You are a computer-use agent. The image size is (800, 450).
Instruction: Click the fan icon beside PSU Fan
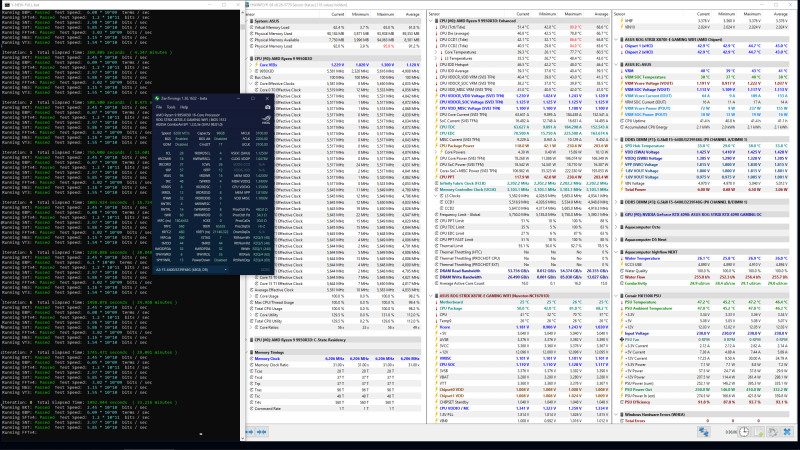click(621, 339)
